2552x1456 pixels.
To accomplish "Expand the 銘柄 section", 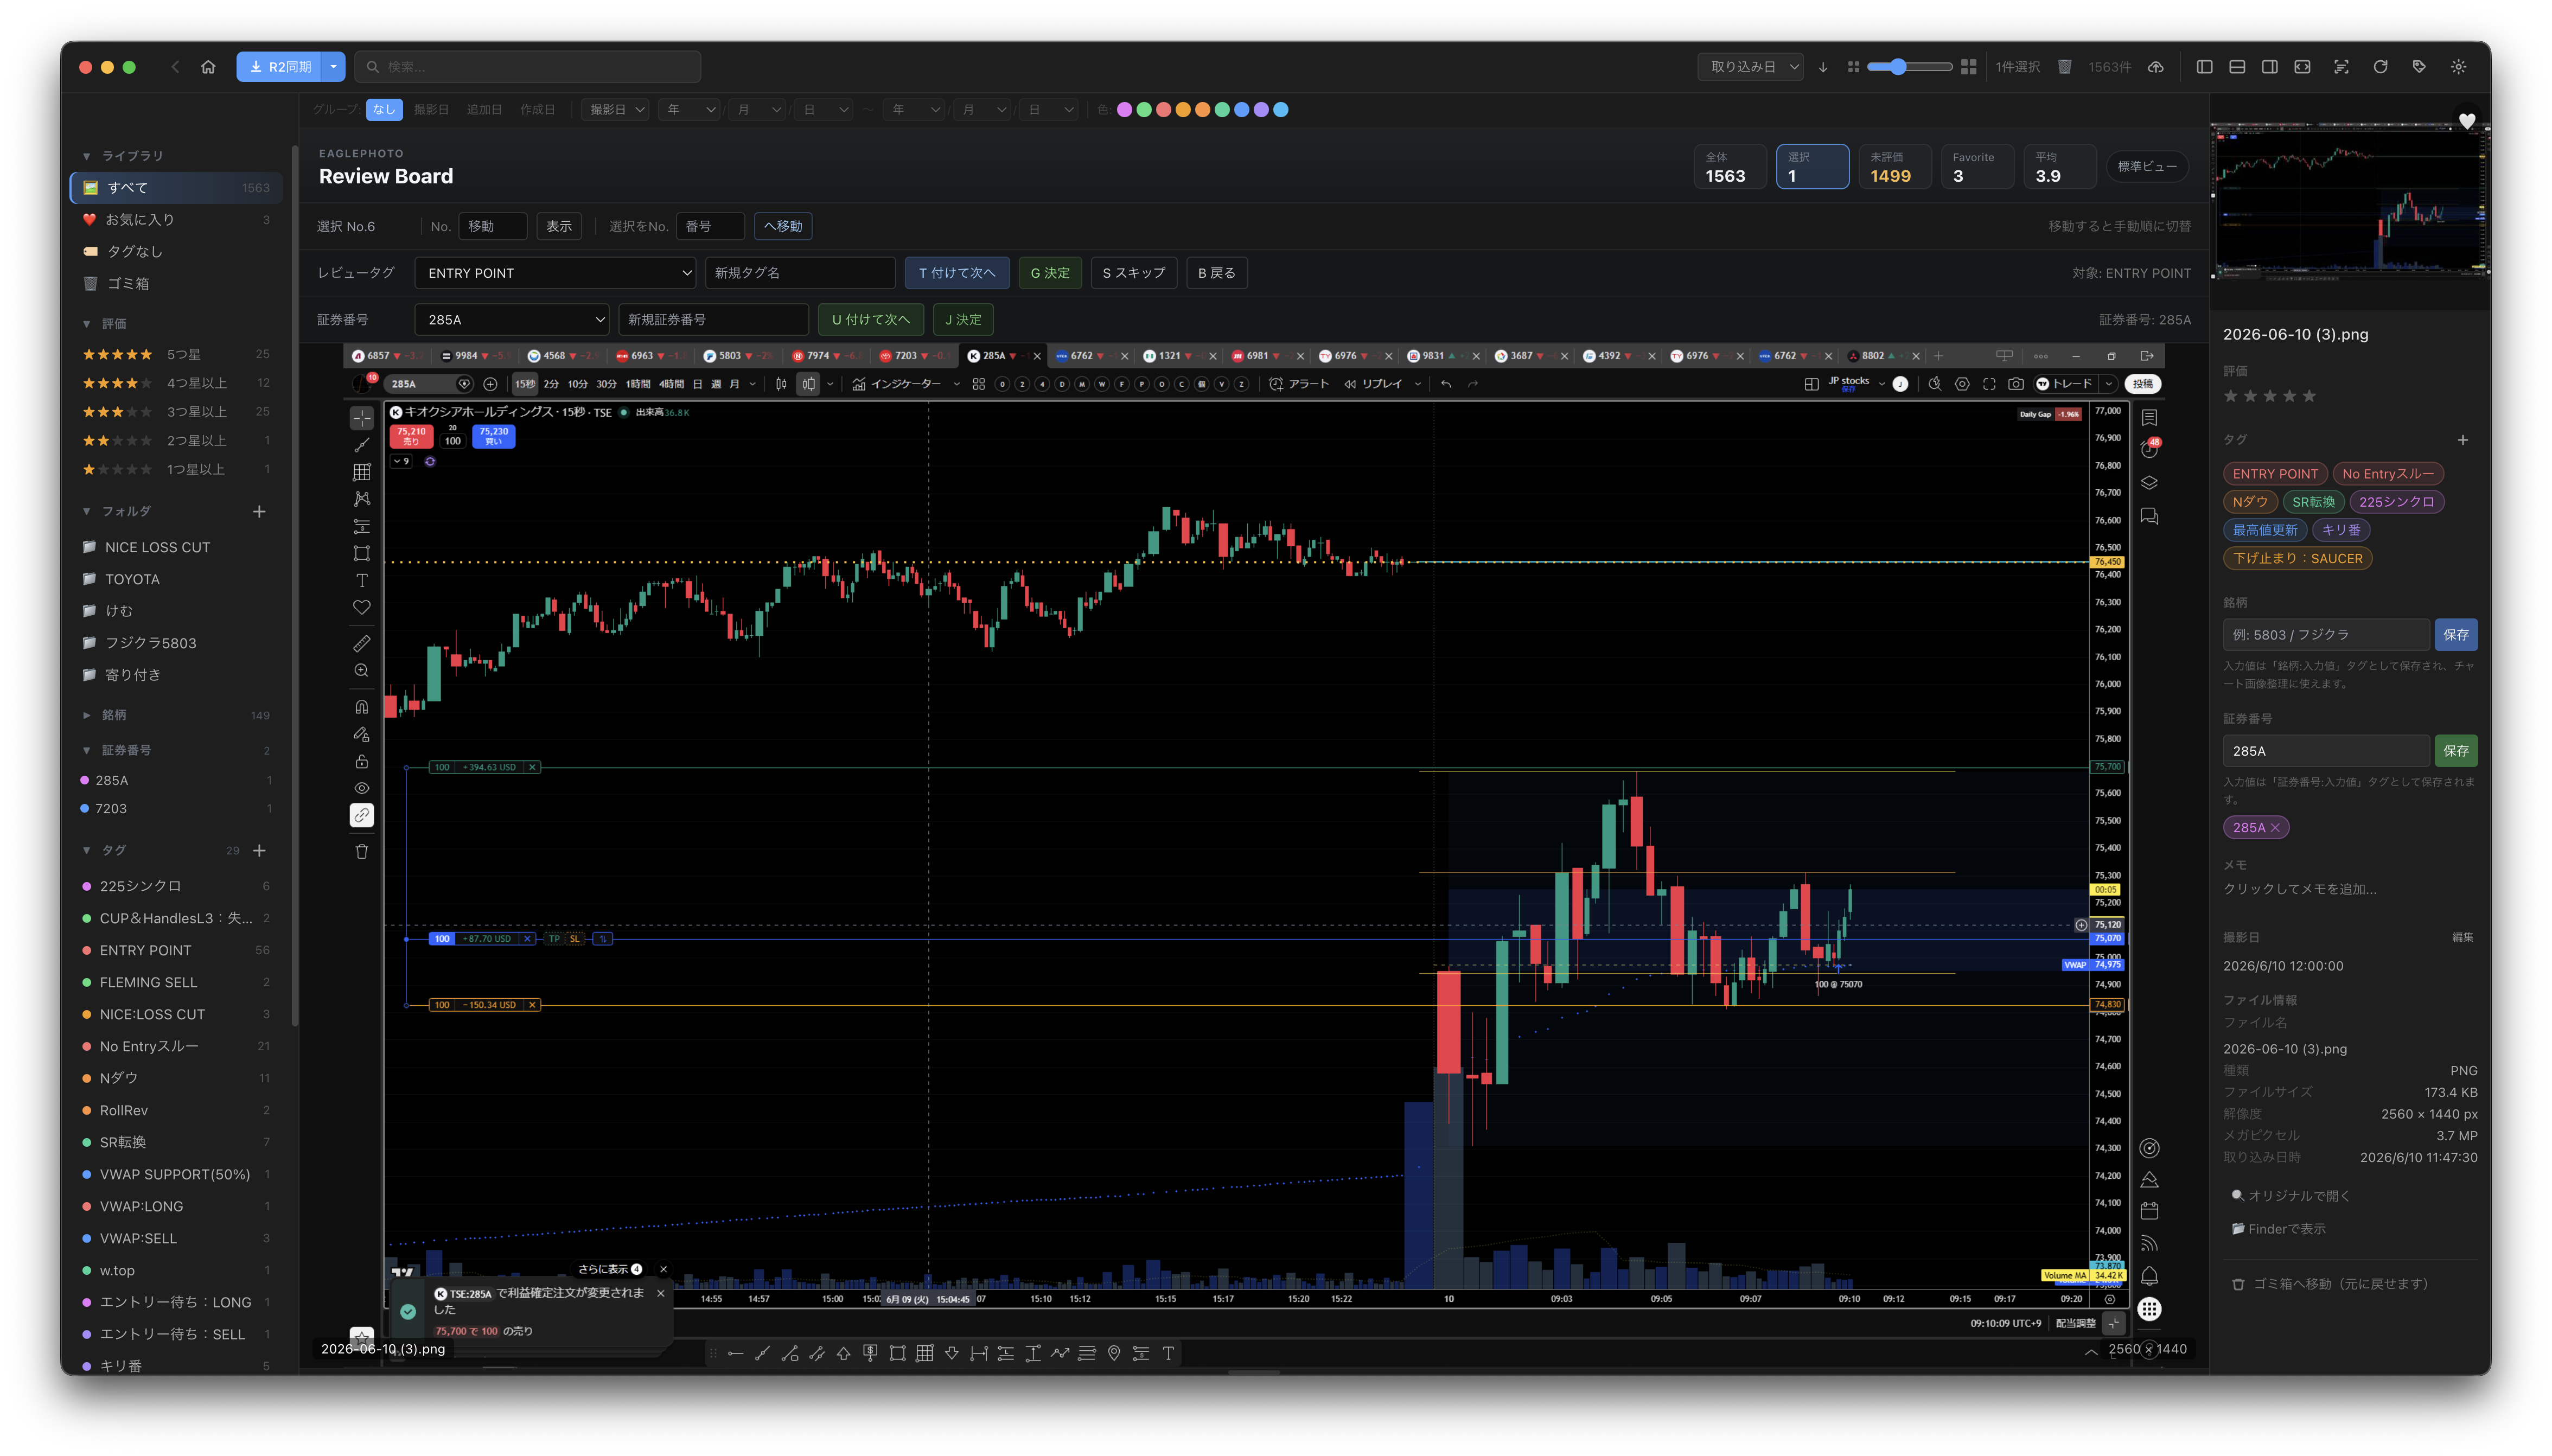I will [87, 715].
